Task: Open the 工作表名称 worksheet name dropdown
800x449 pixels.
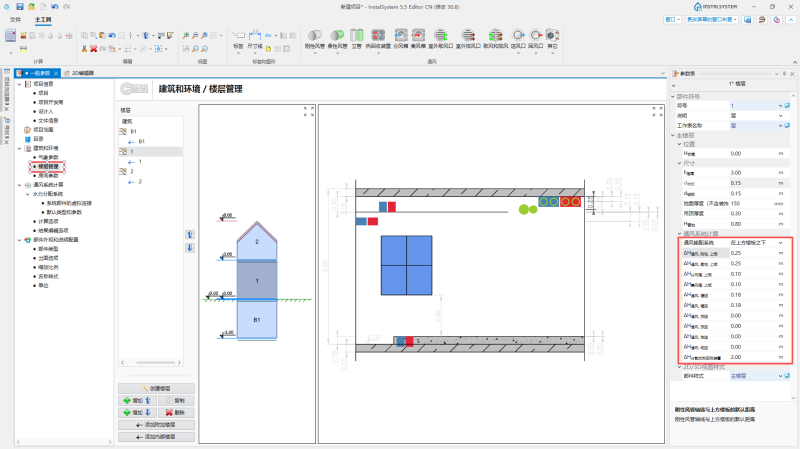Action: (x=780, y=126)
